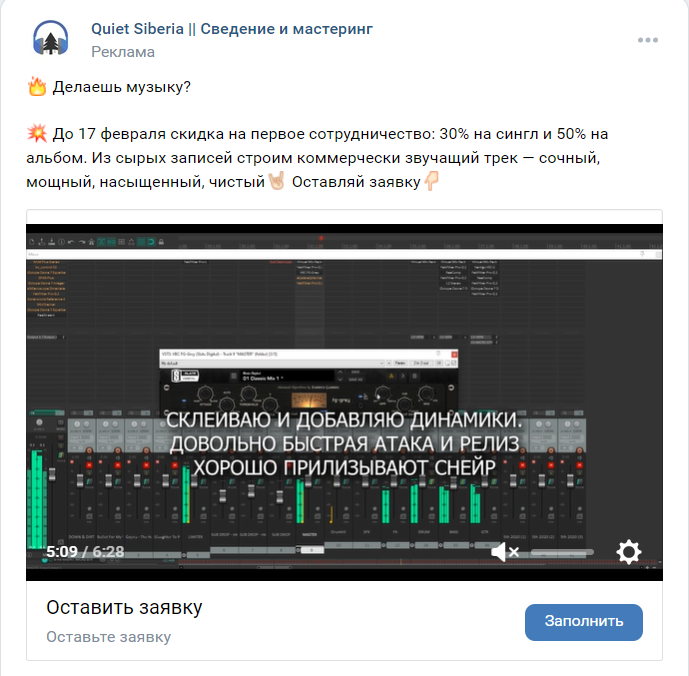Open the three-dot post options menu
689x676 pixels.
tap(648, 40)
